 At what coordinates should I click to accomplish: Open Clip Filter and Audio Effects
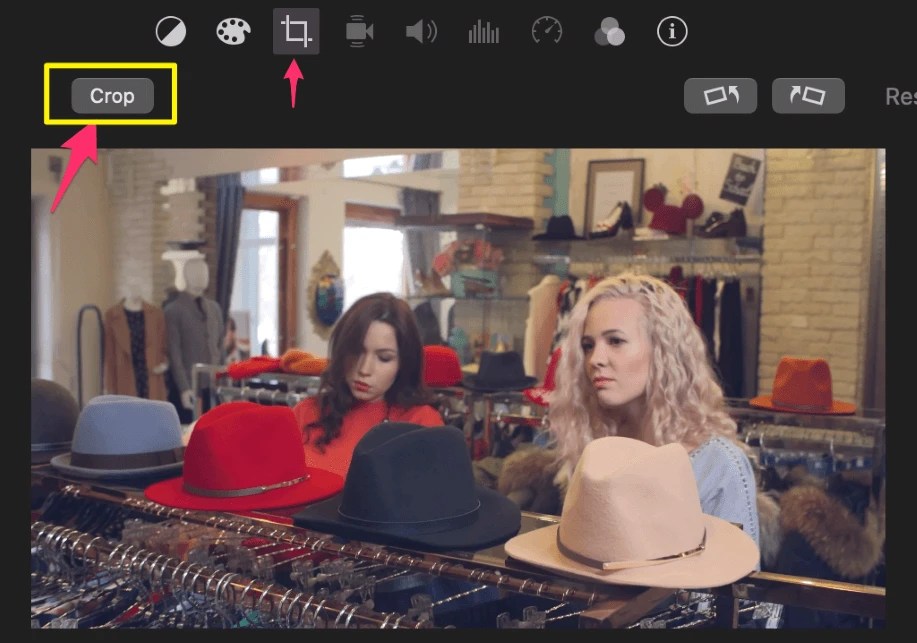pos(609,31)
